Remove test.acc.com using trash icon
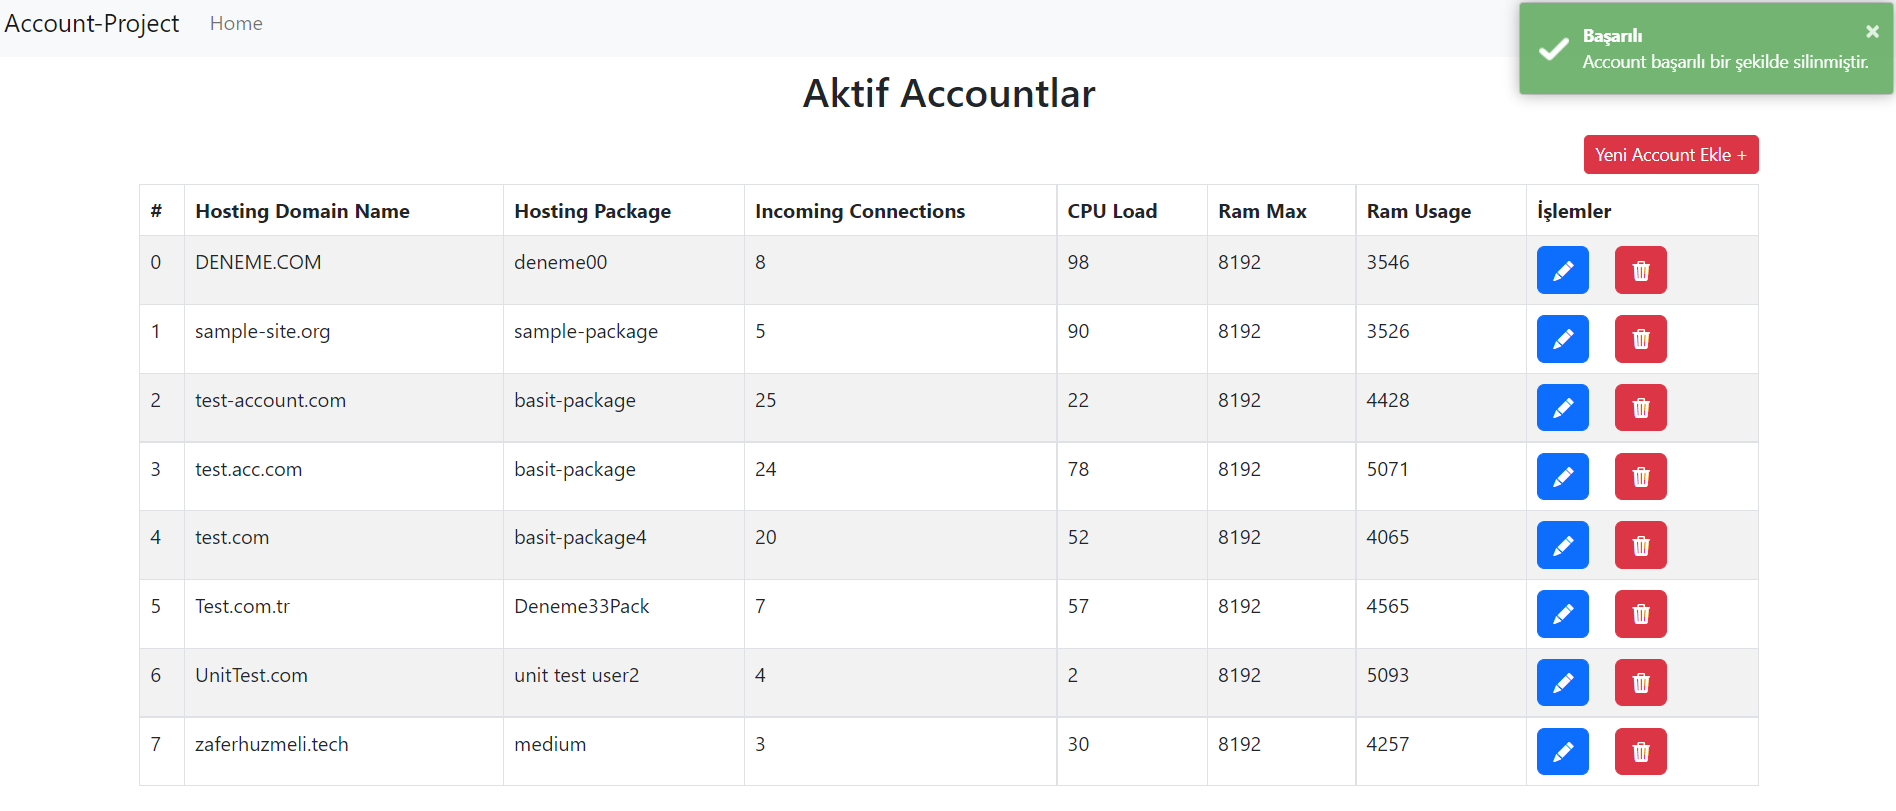This screenshot has height=811, width=1896. click(x=1640, y=477)
